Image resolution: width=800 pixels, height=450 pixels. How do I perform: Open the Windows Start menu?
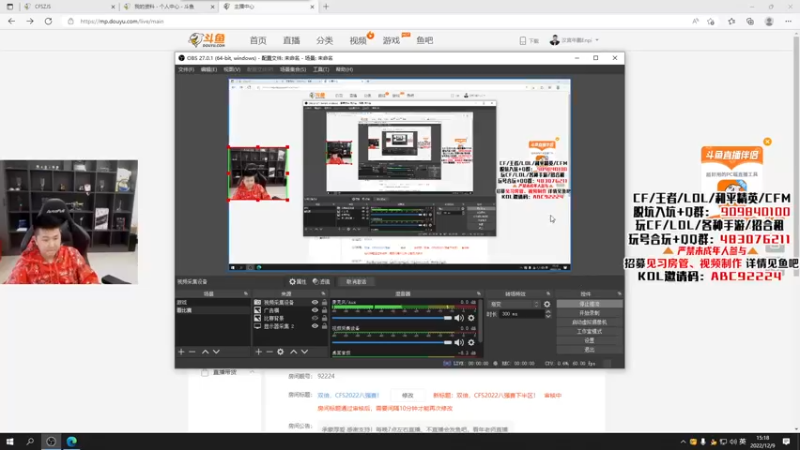pos(10,441)
